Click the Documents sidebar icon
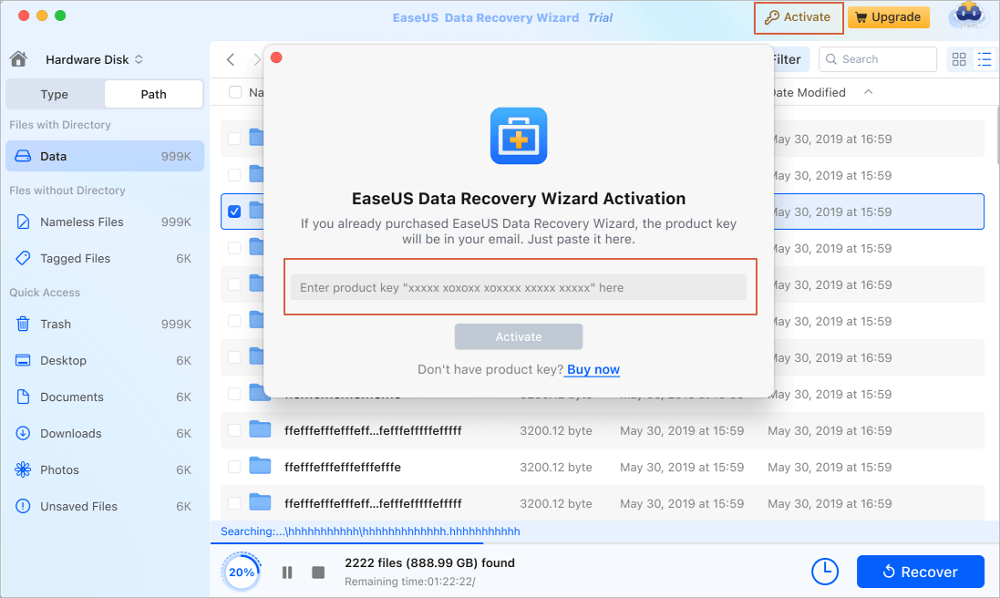Viewport: 1000px width, 598px height. tap(23, 397)
